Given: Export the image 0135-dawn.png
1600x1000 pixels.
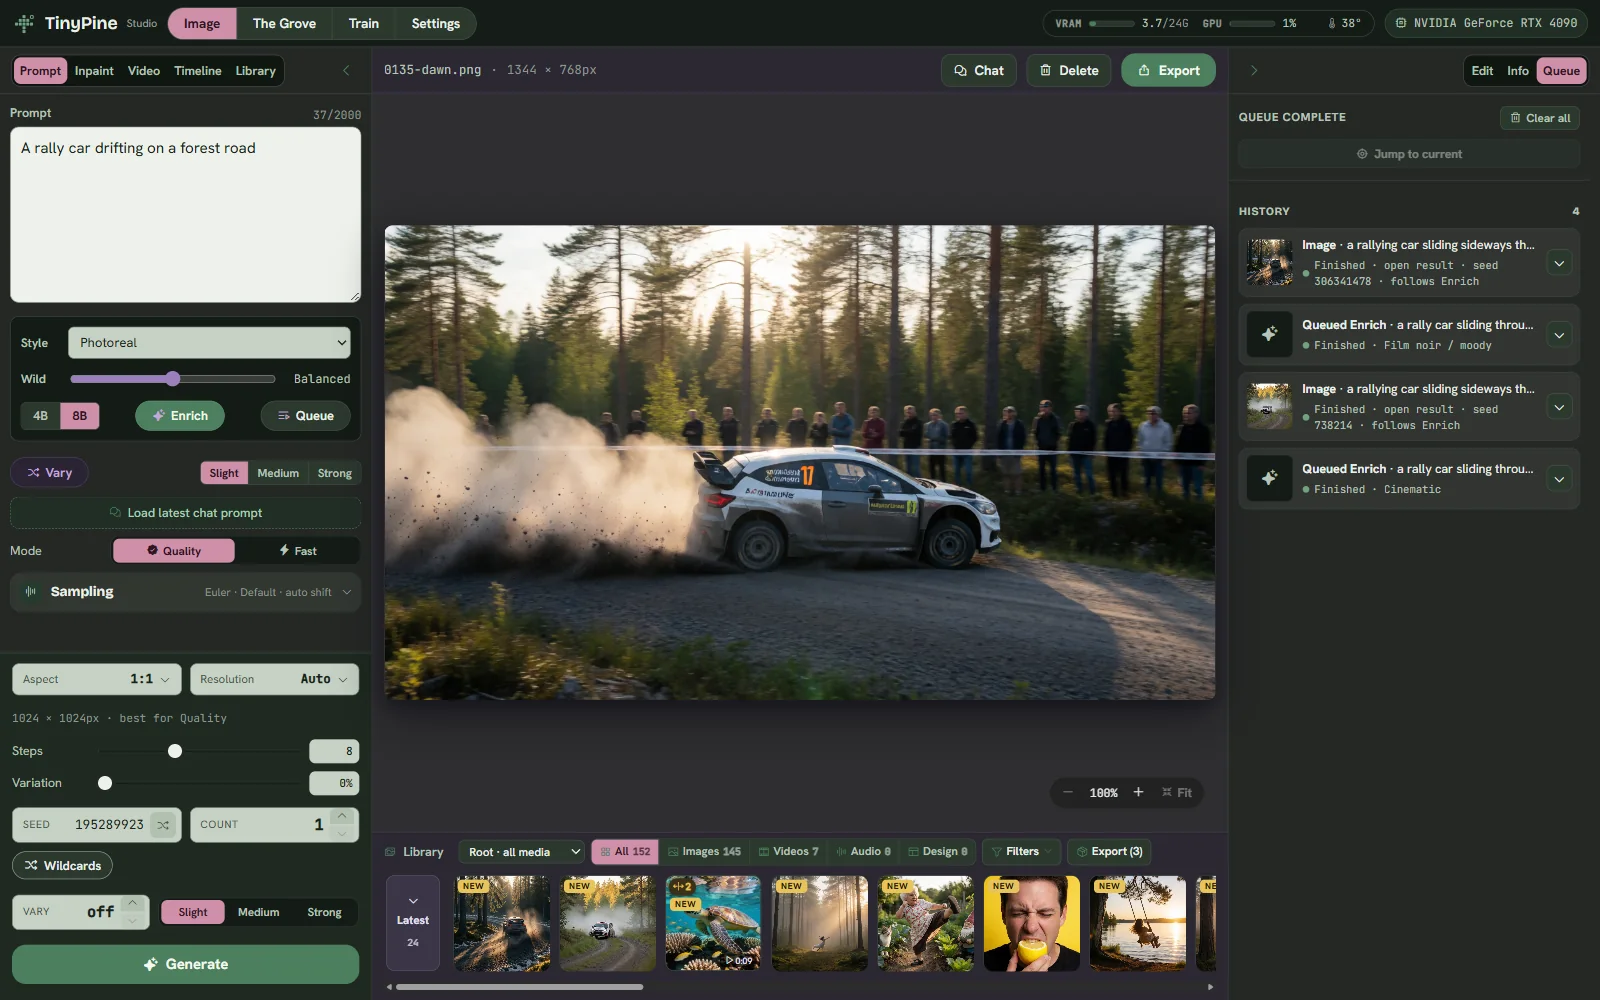Looking at the screenshot, I should tap(1168, 70).
